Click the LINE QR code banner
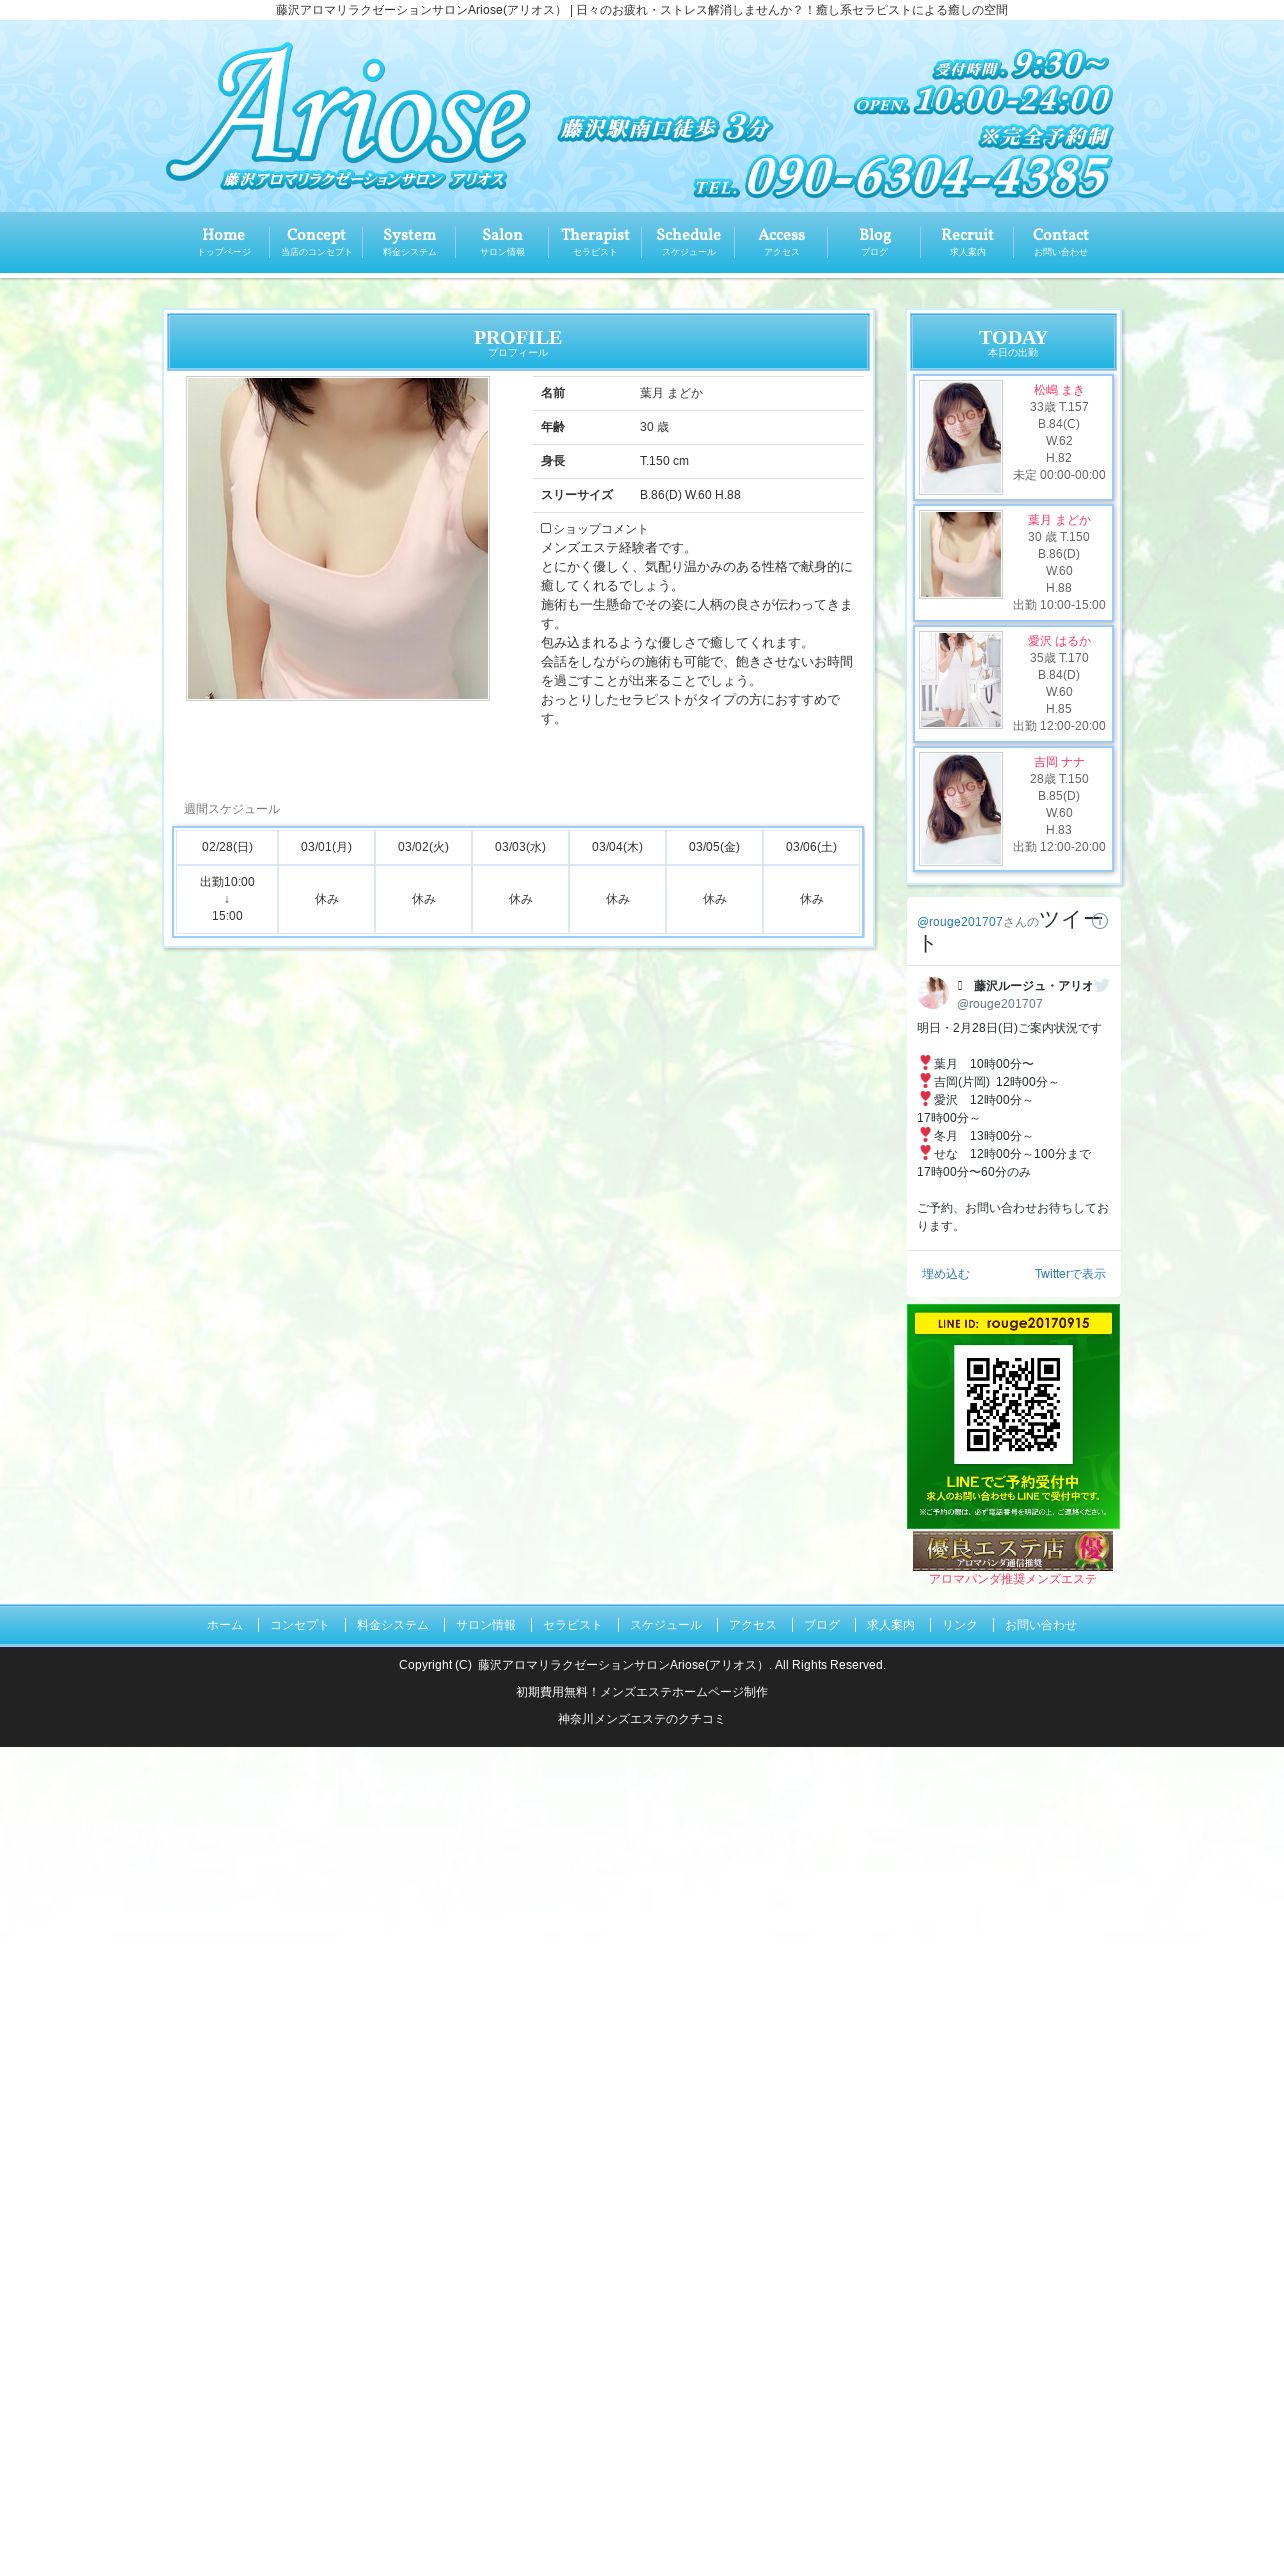The image size is (1284, 2568). 1013,1416
